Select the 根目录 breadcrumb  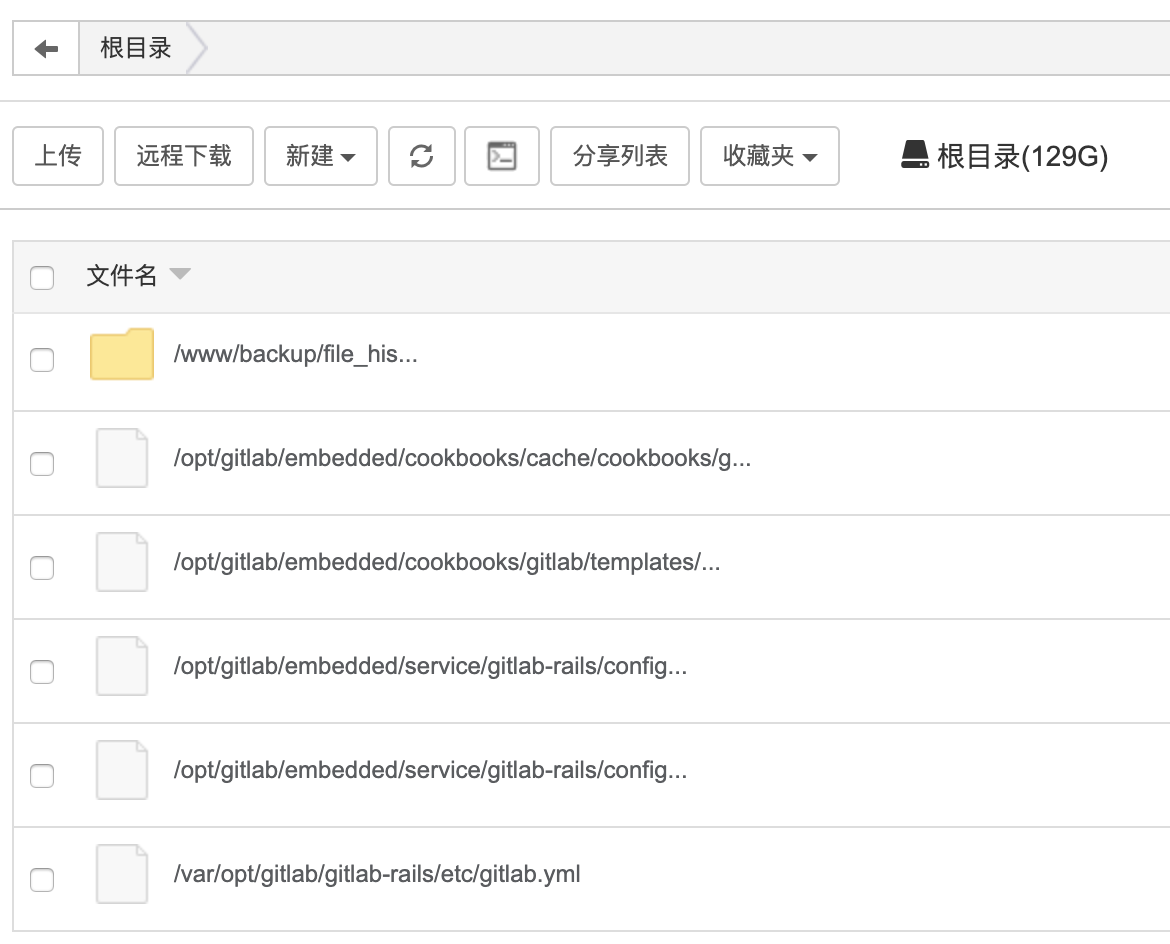click(136, 49)
